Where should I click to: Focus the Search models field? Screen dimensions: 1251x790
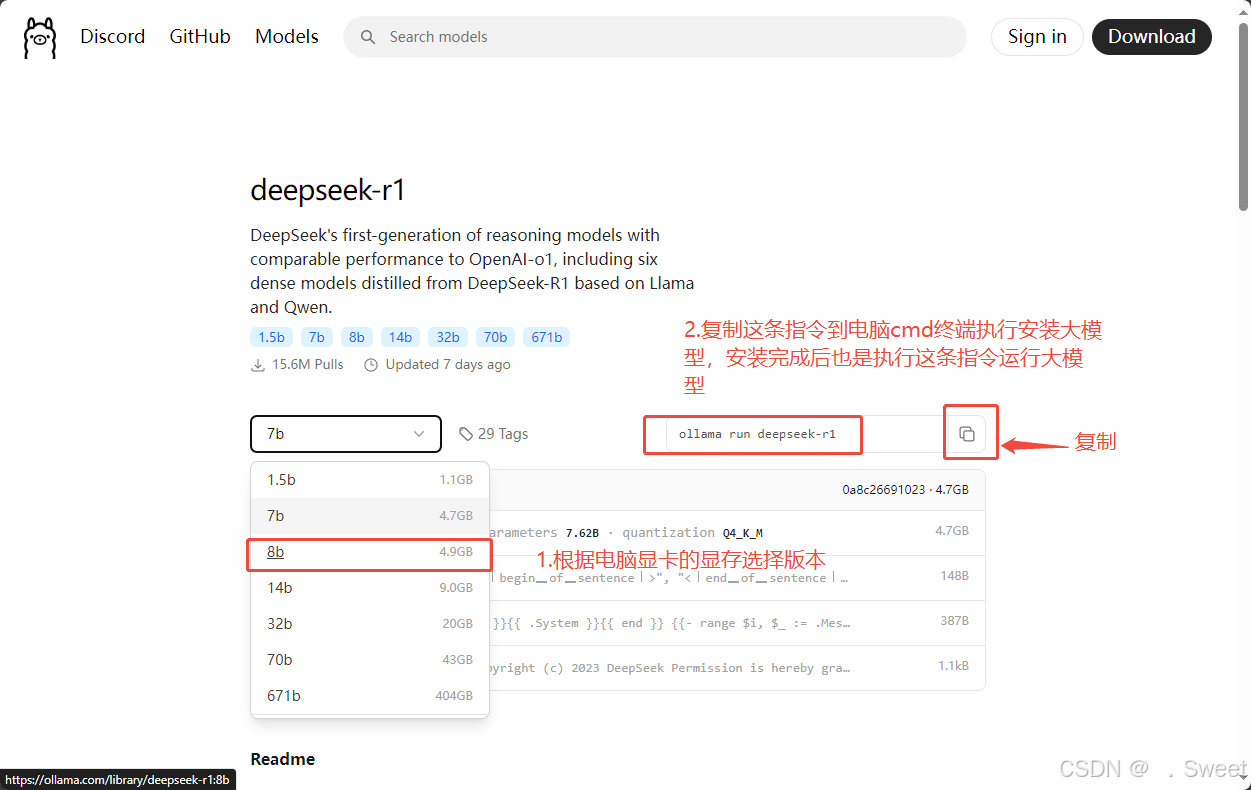[x=655, y=37]
